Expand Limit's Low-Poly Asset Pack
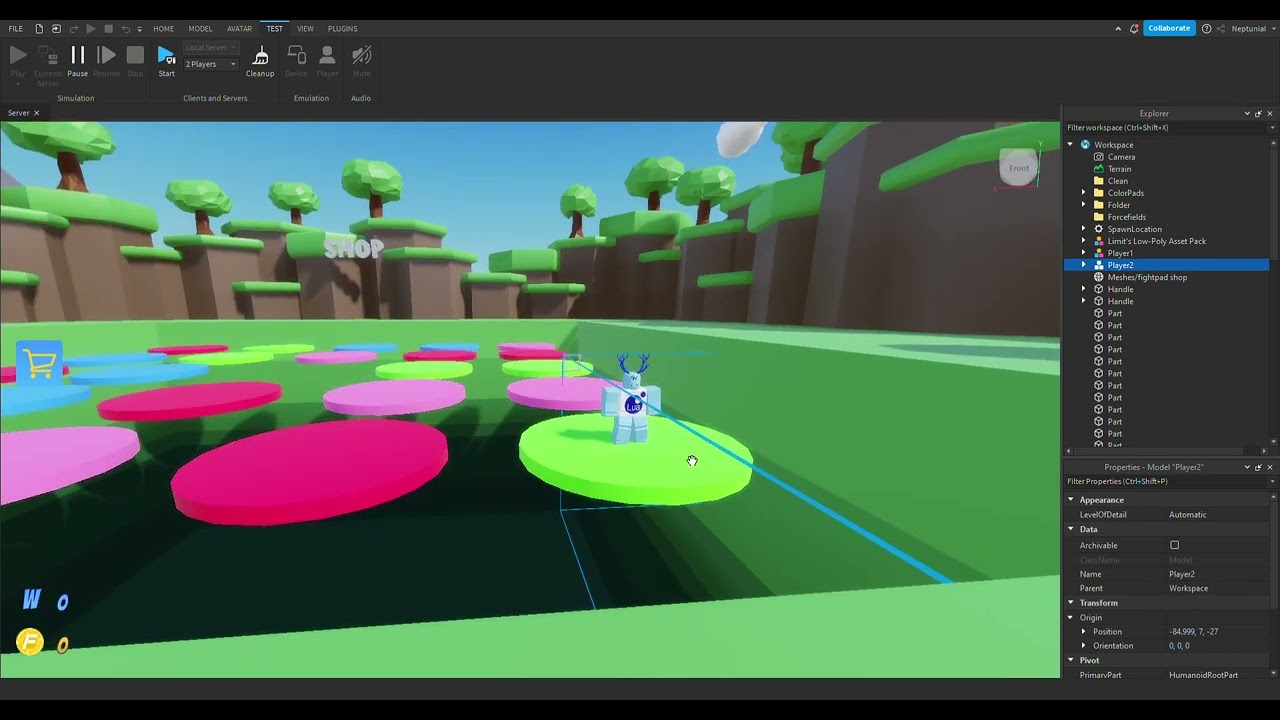This screenshot has height=720, width=1280. pos(1083,241)
